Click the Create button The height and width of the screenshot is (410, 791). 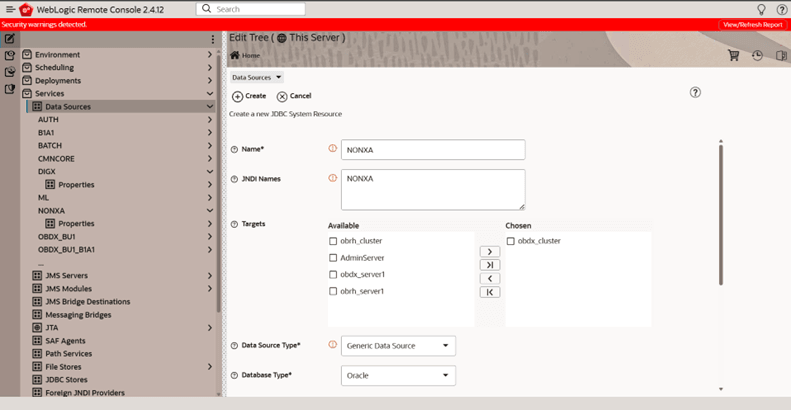249,96
